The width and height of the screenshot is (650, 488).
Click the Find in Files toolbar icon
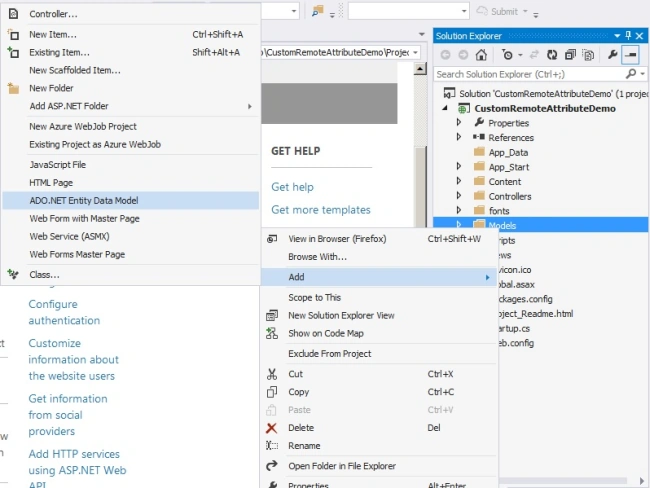click(x=318, y=11)
